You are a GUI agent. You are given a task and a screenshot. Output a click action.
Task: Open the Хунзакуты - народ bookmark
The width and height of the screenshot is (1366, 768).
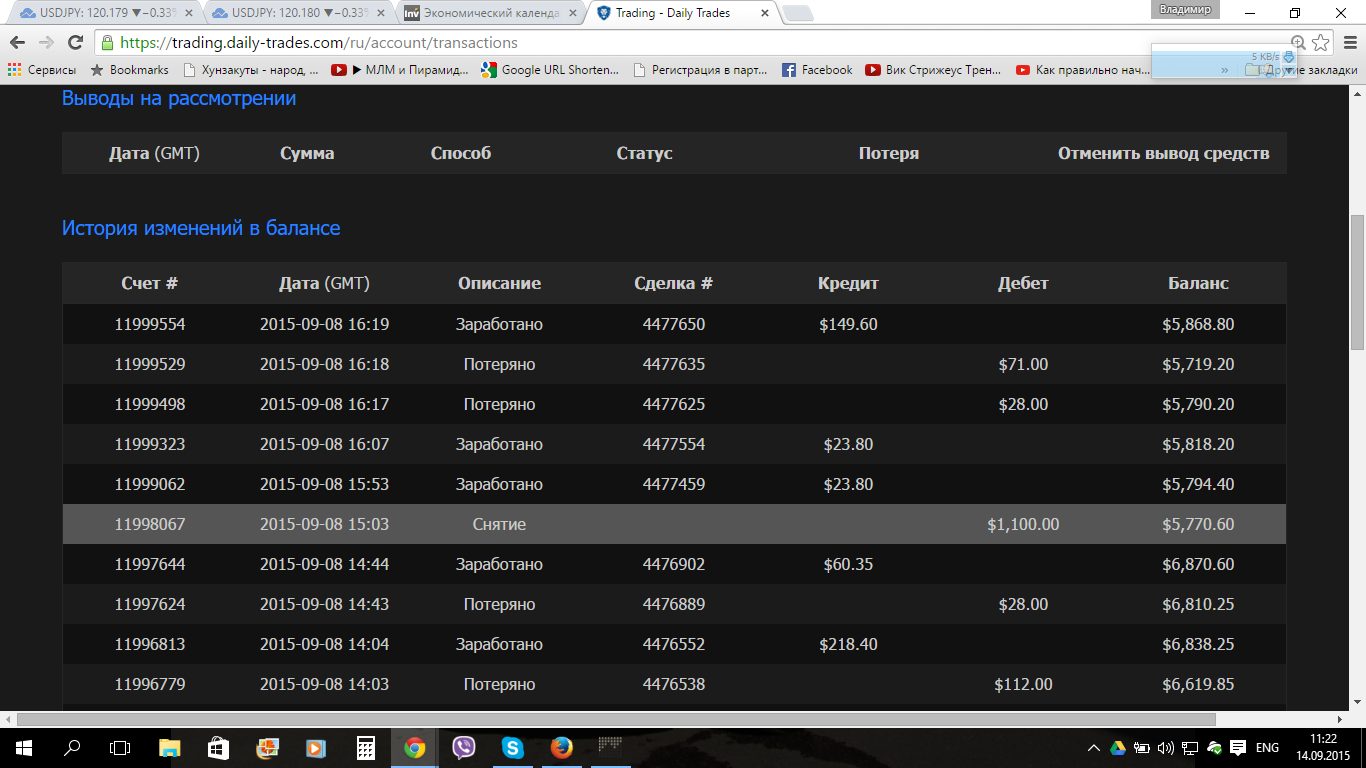(x=251, y=70)
